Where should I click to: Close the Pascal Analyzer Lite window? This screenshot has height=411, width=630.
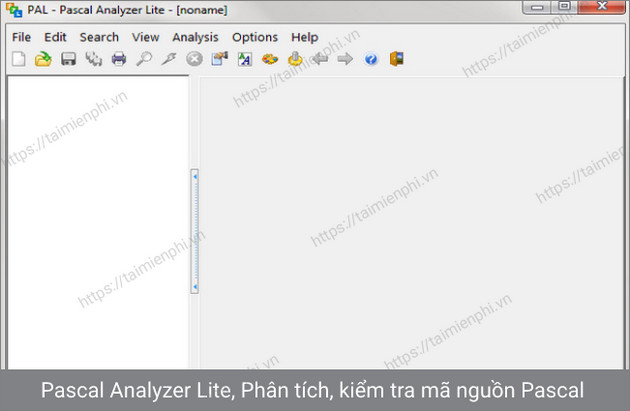(601, 7)
